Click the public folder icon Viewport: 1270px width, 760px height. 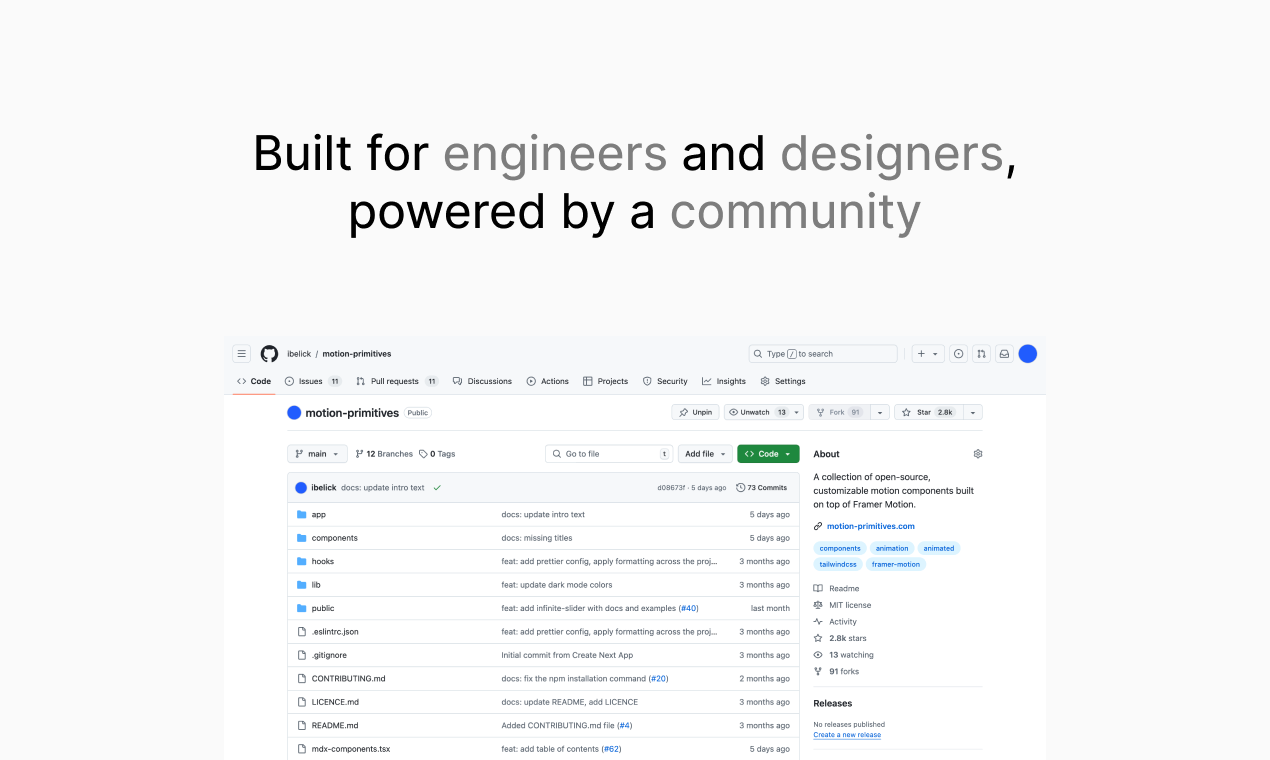(301, 608)
